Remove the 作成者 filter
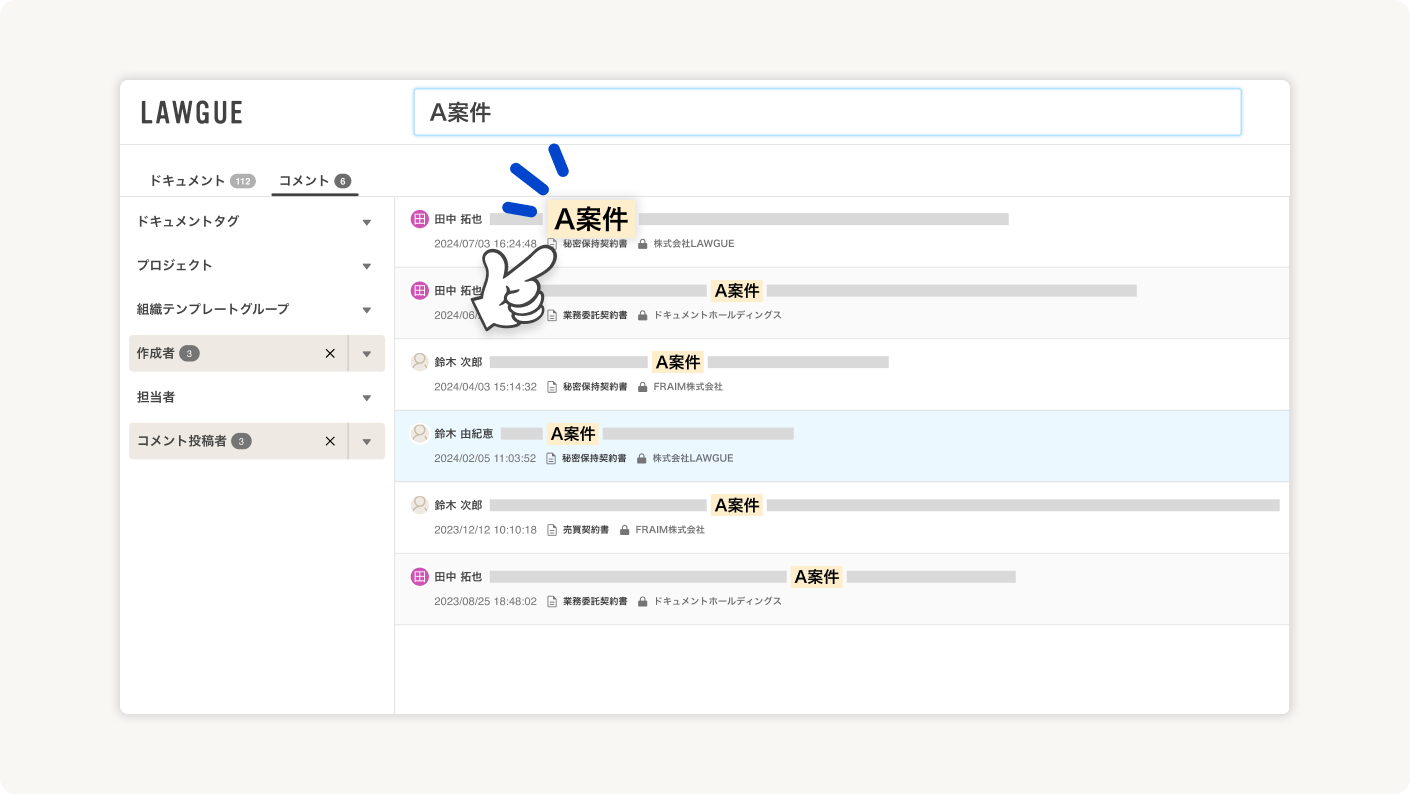1410x794 pixels. [330, 353]
